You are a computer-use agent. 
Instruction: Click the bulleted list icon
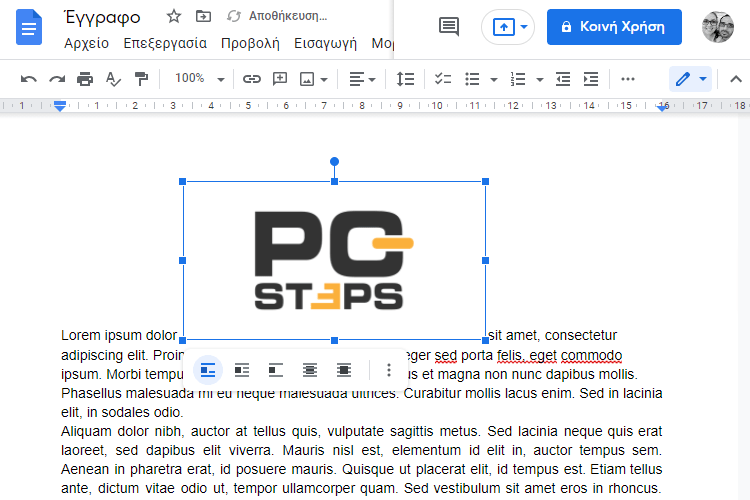point(472,79)
